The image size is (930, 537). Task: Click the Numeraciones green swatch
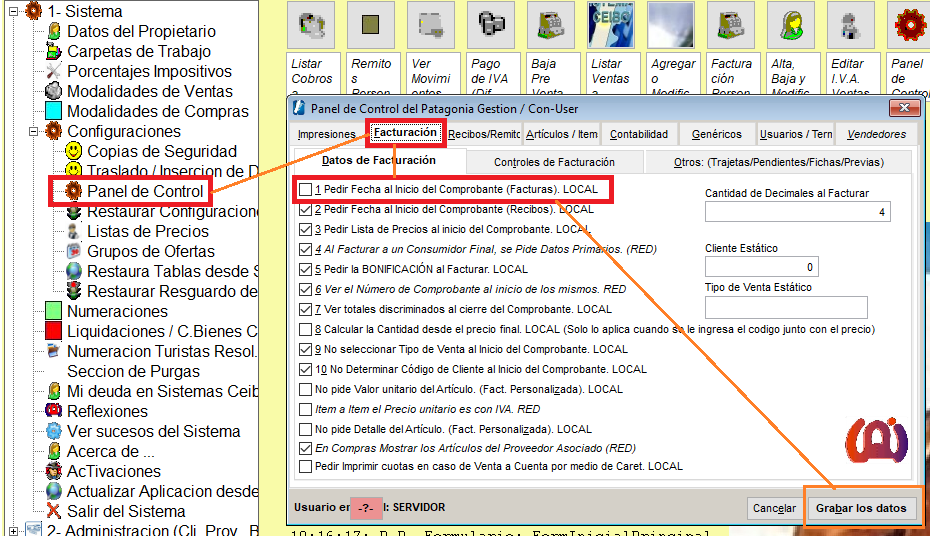[x=54, y=311]
